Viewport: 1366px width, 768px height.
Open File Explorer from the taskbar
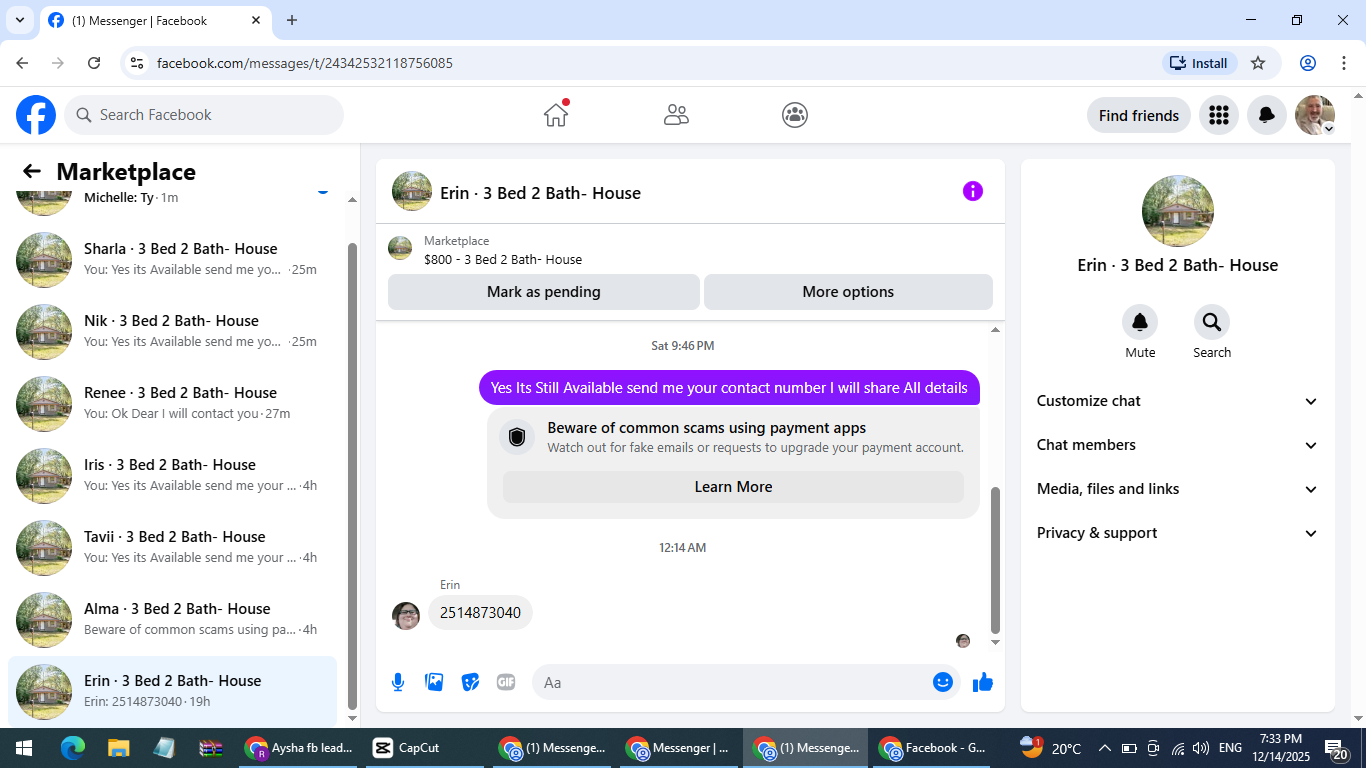[x=118, y=748]
